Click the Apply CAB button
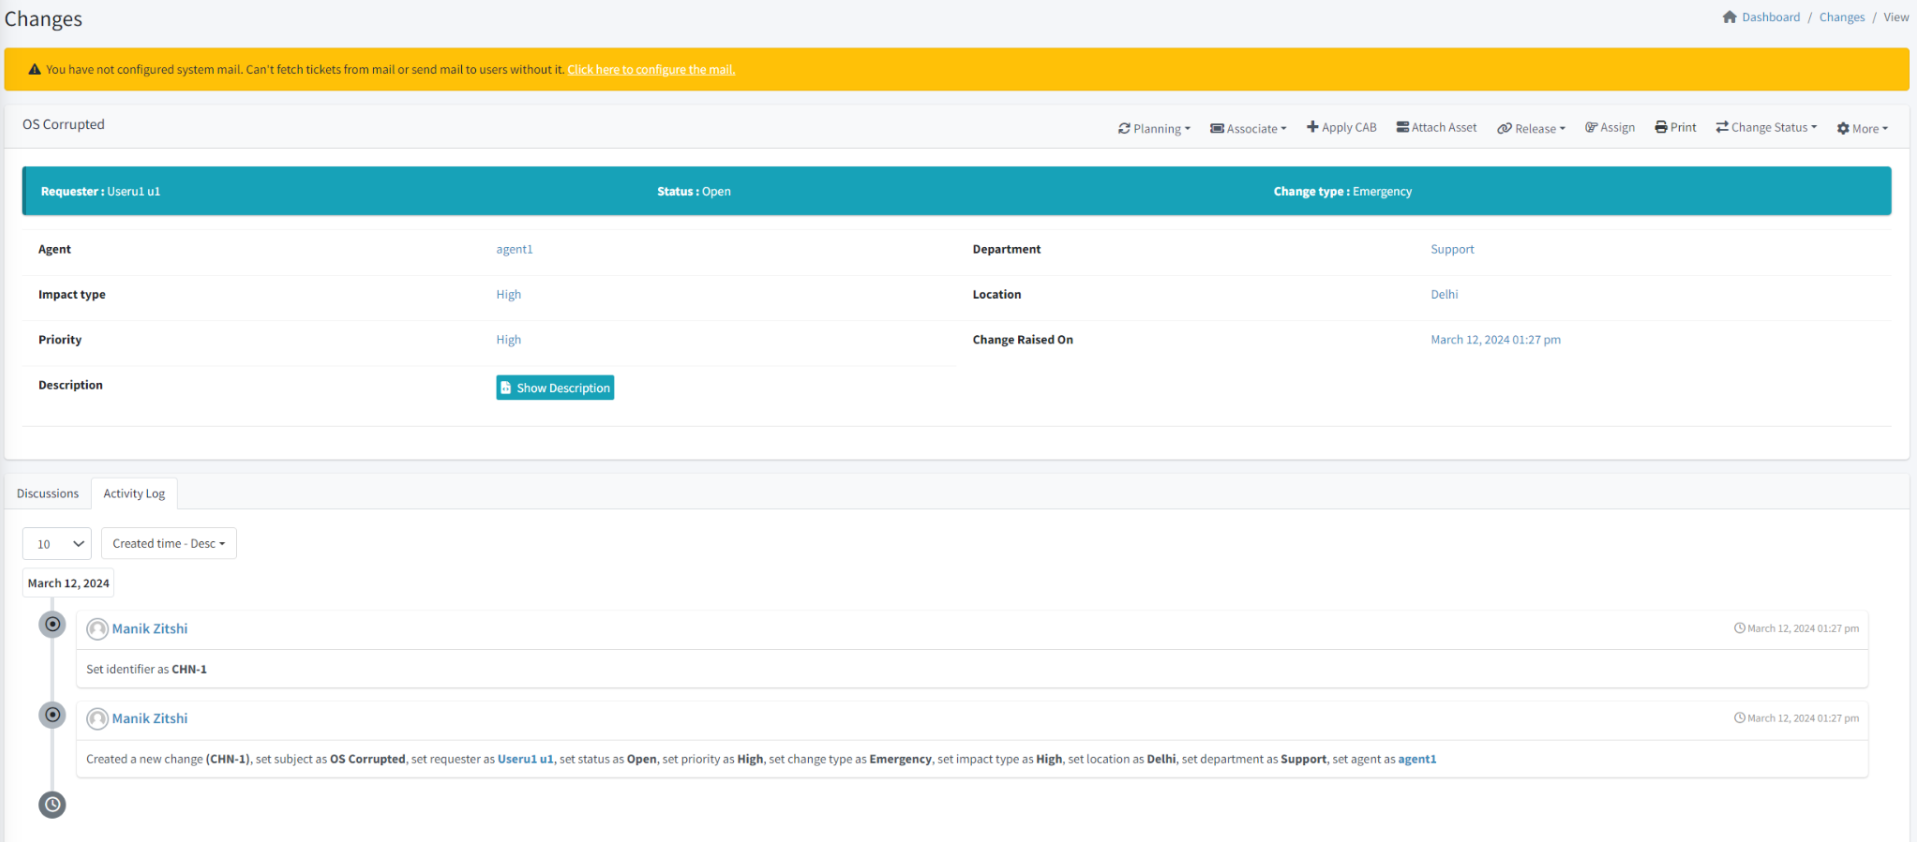 click(x=1341, y=127)
